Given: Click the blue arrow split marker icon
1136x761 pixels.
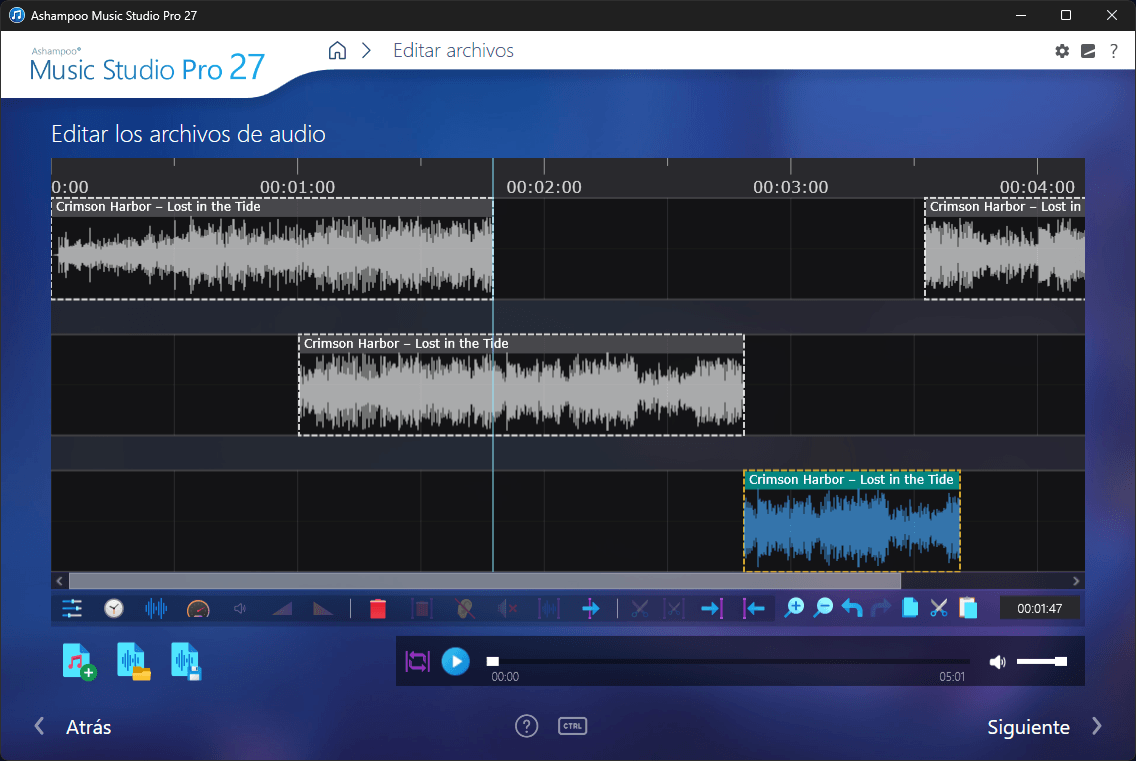Looking at the screenshot, I should 590,608.
